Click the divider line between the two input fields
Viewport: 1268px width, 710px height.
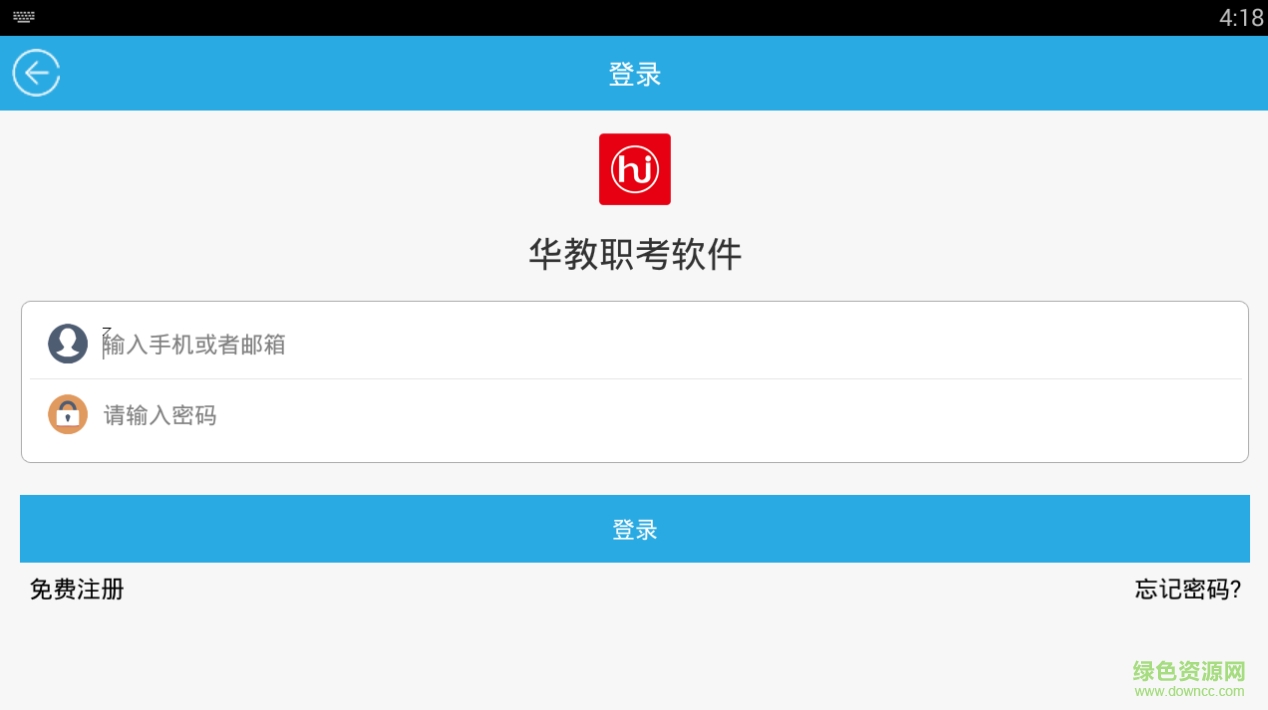[635, 379]
